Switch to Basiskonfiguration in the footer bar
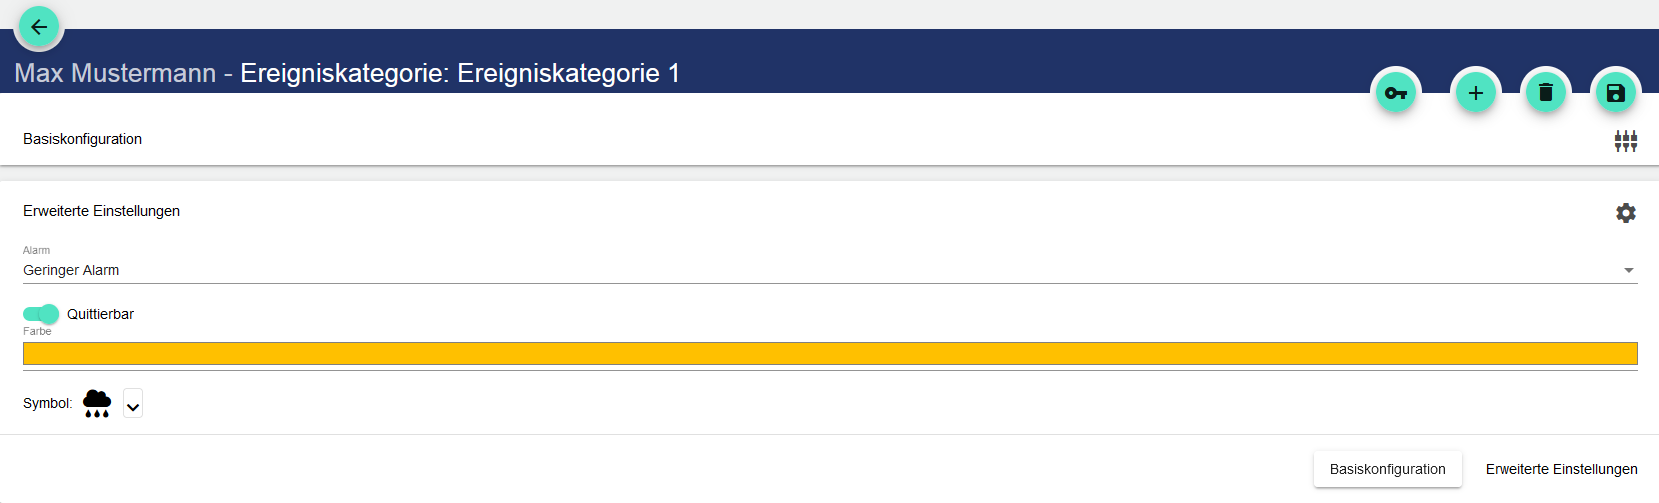Image resolution: width=1659 pixels, height=503 pixels. (x=1387, y=469)
